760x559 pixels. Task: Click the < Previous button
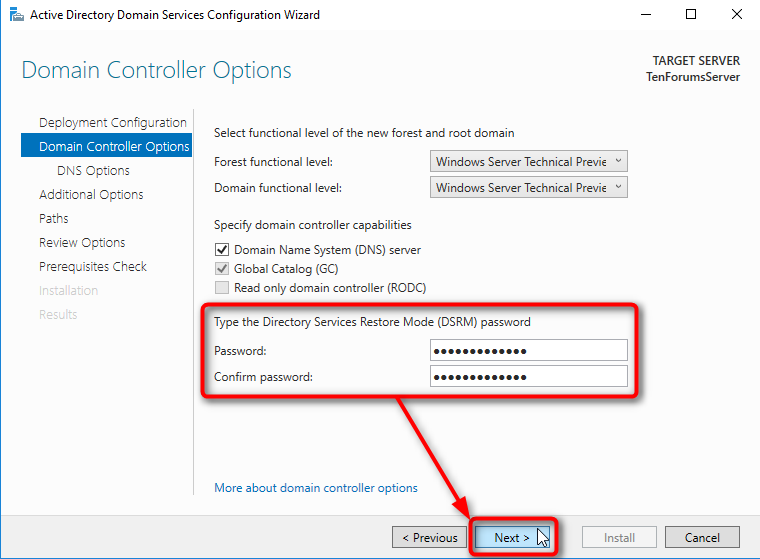click(429, 537)
